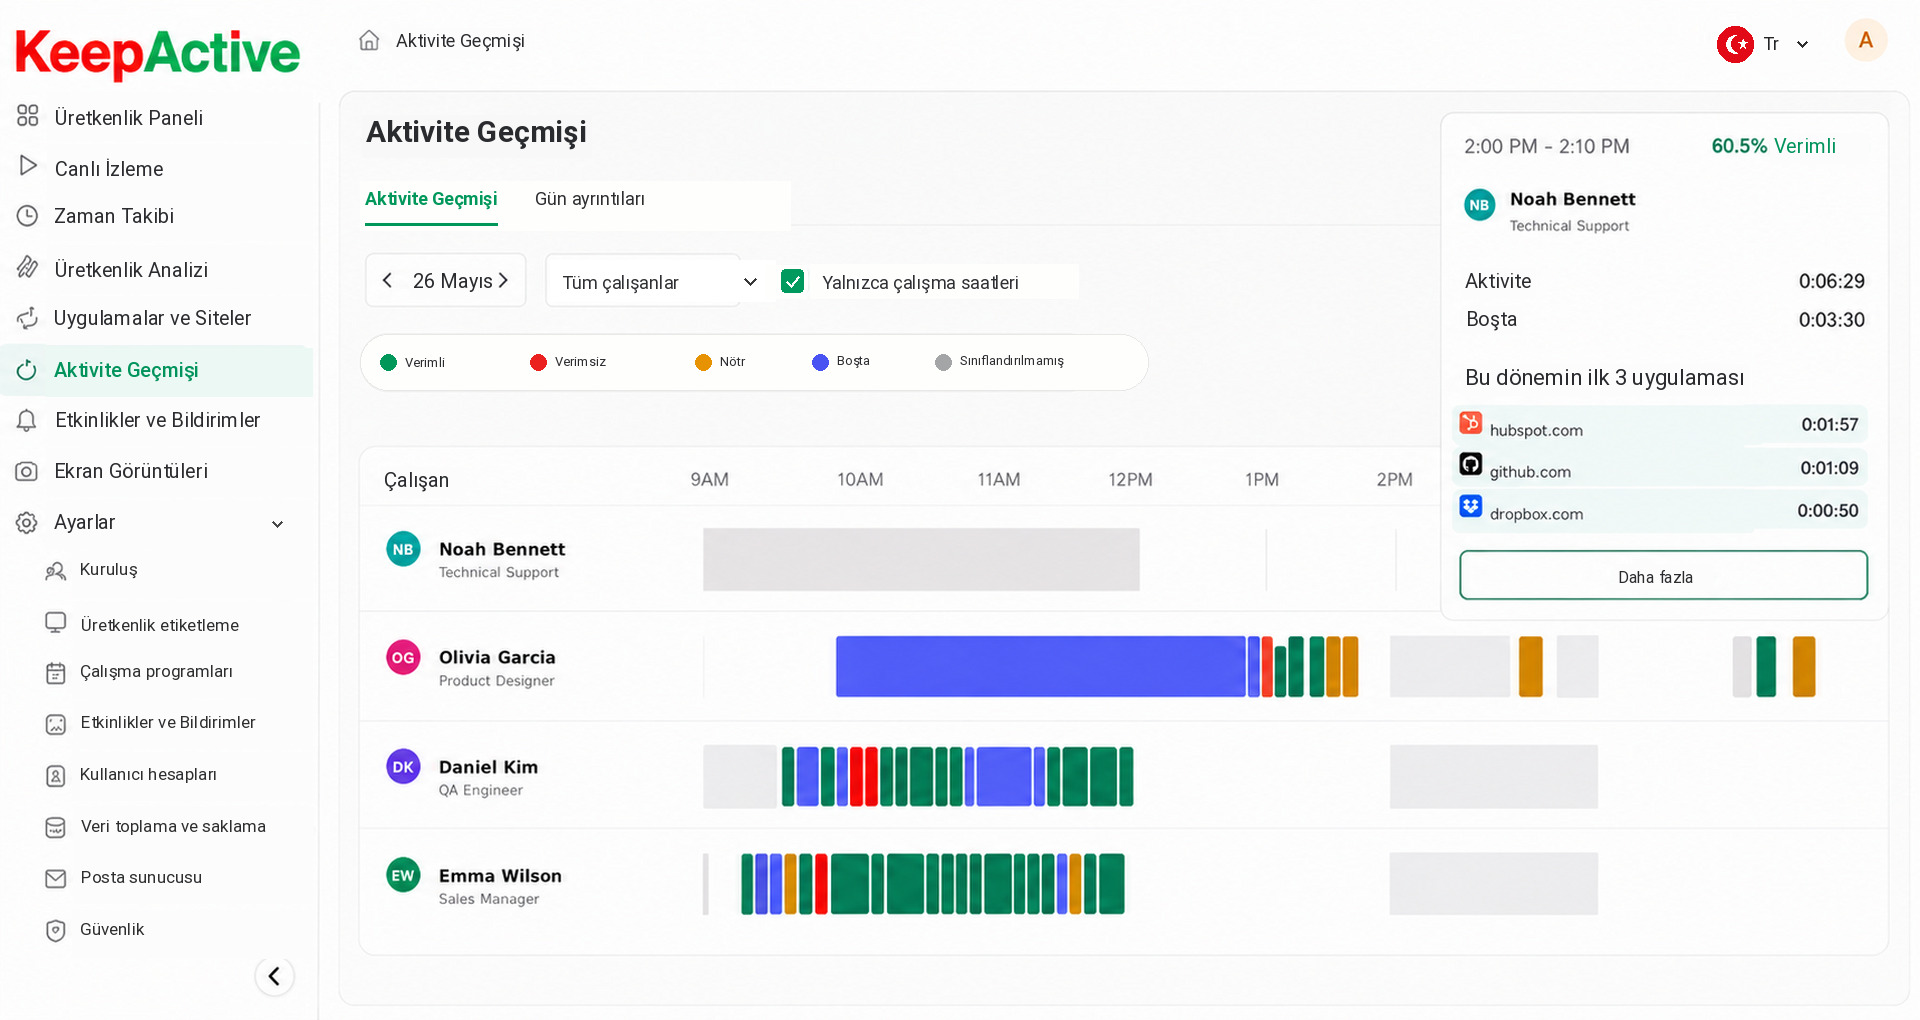Select the Daniel Kim employee name

pyautogui.click(x=488, y=767)
